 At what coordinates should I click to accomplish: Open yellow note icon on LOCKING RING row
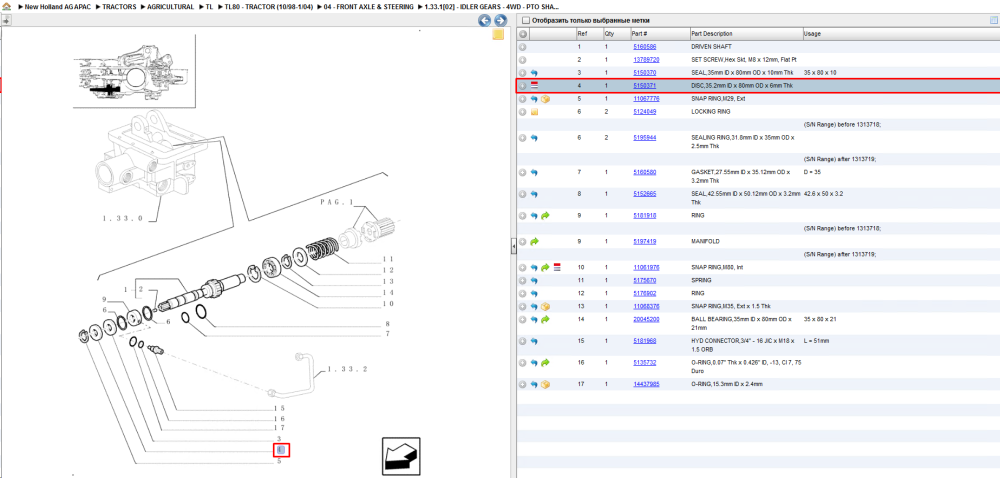click(534, 112)
